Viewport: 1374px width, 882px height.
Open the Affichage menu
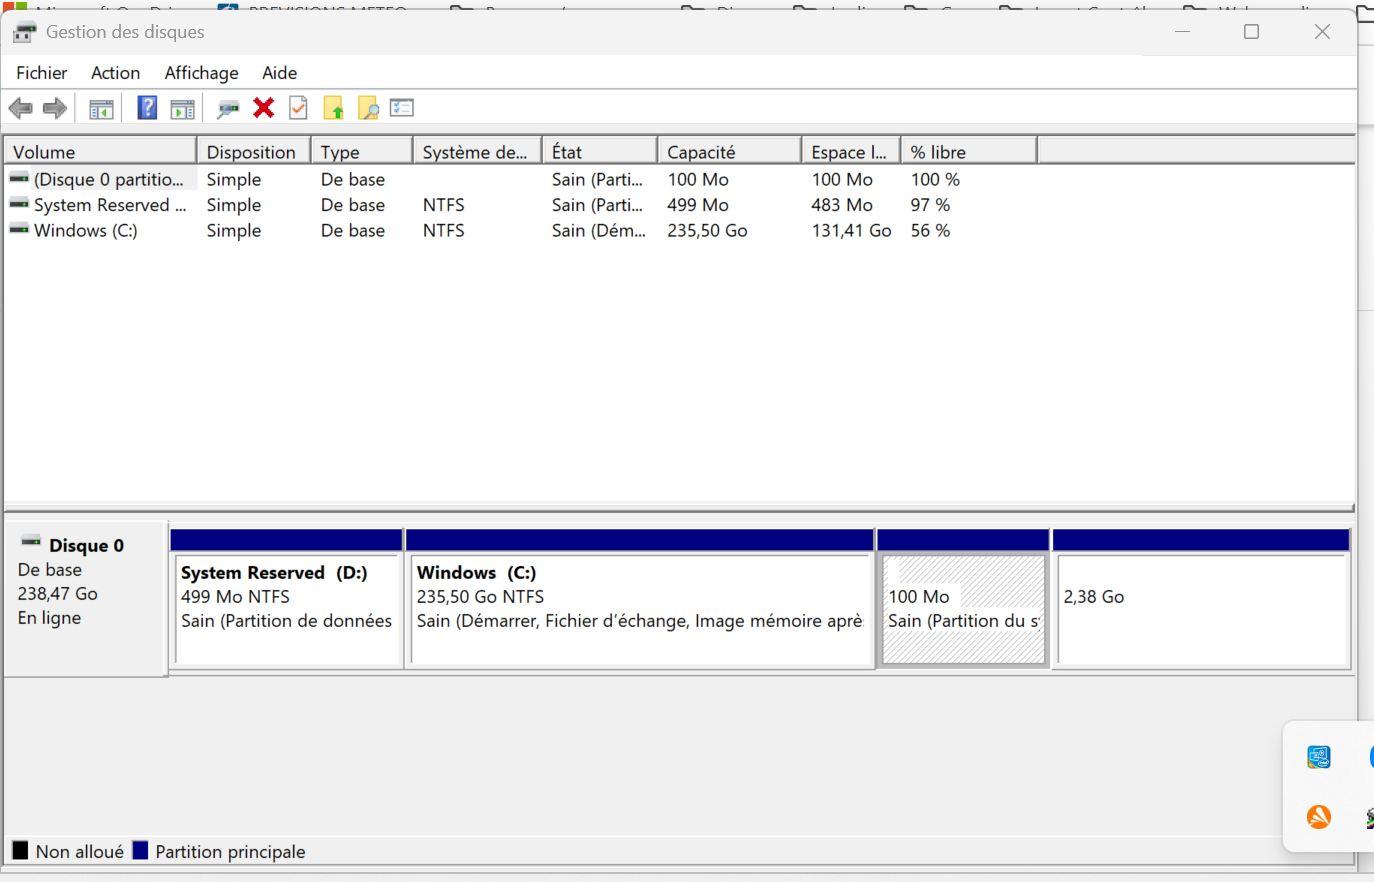pyautogui.click(x=201, y=73)
